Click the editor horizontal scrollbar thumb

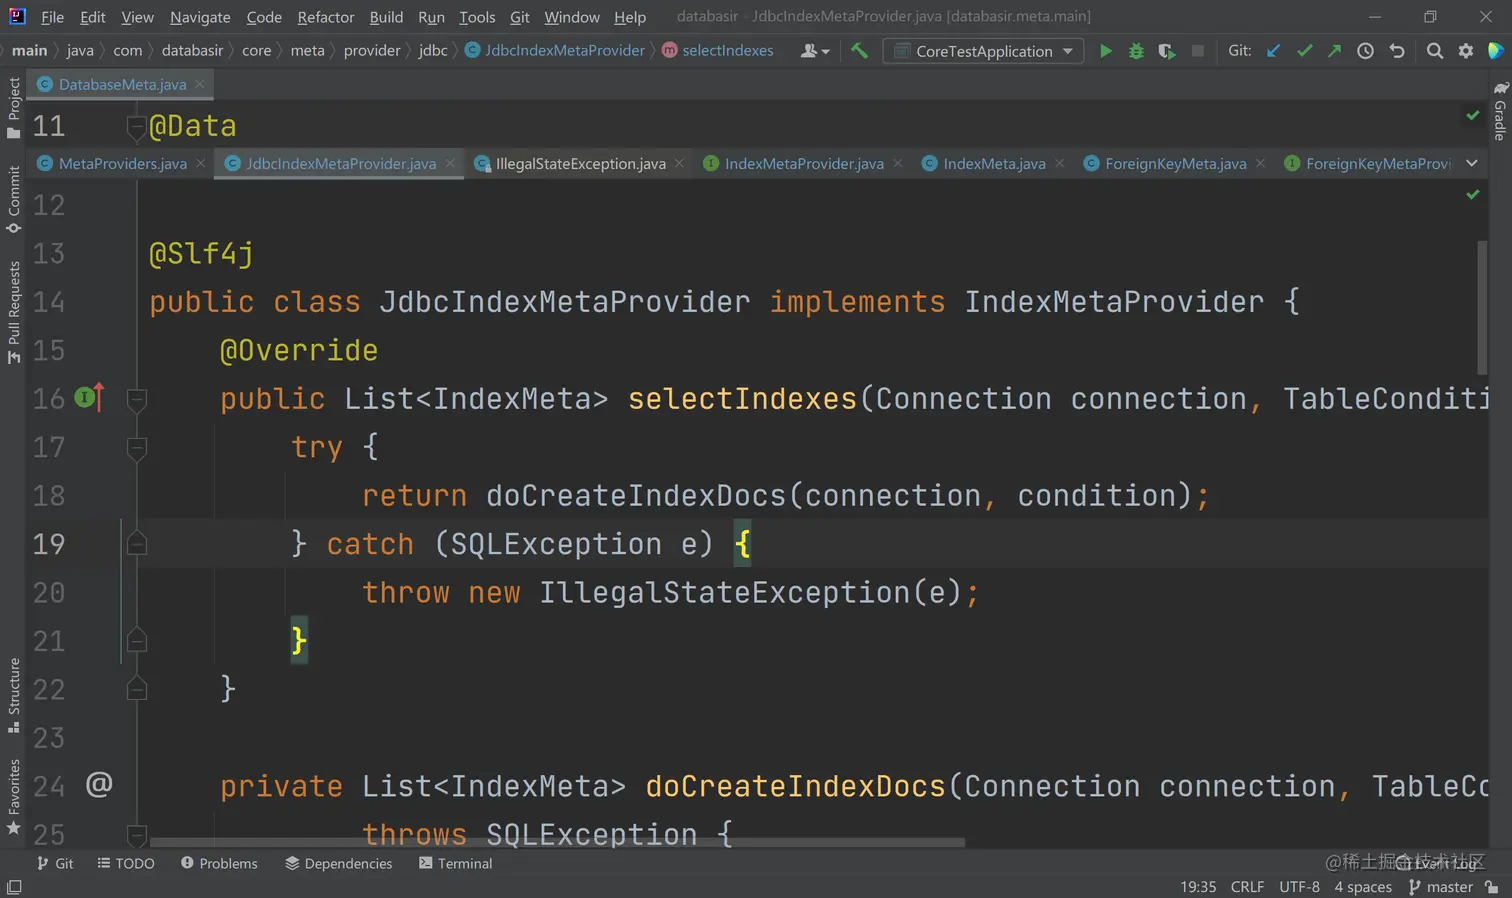(x=557, y=842)
